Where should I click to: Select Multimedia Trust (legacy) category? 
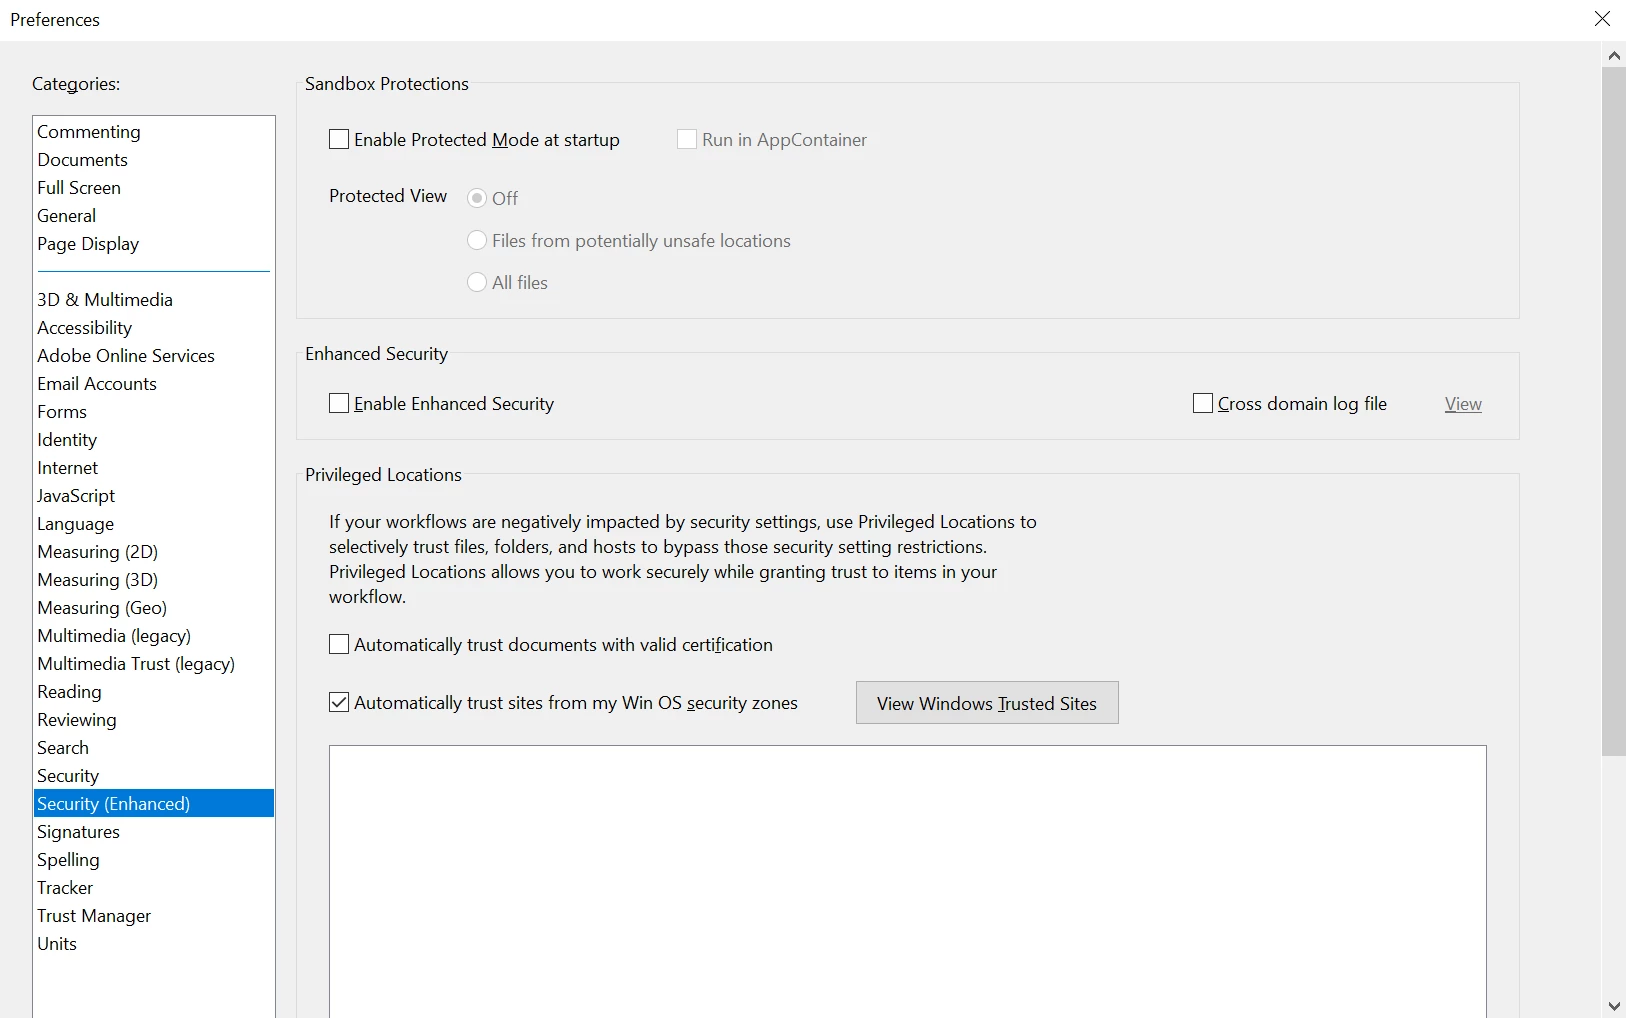[x=154, y=664]
